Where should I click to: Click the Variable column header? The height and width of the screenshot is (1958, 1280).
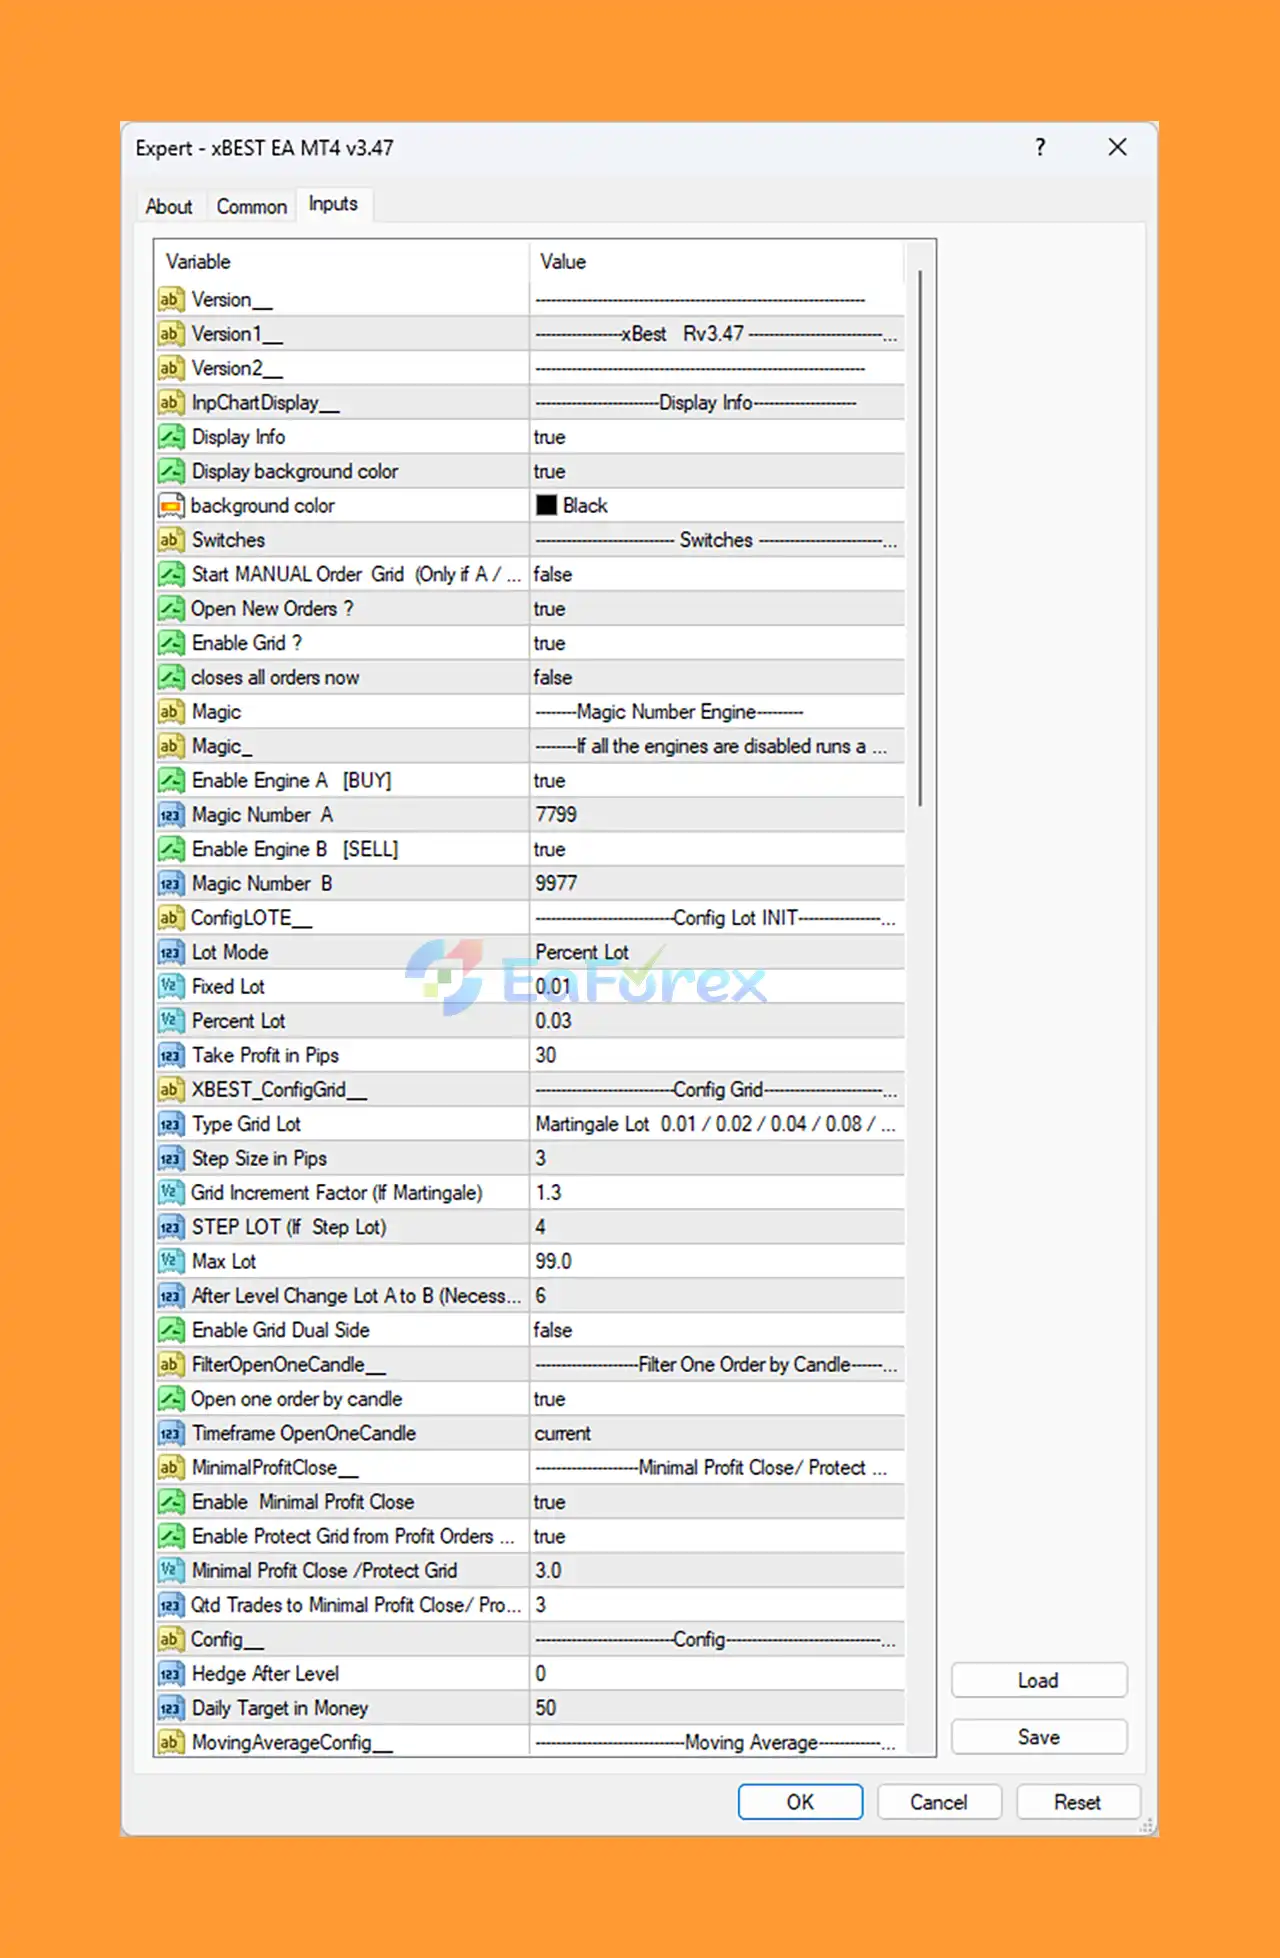coord(342,262)
